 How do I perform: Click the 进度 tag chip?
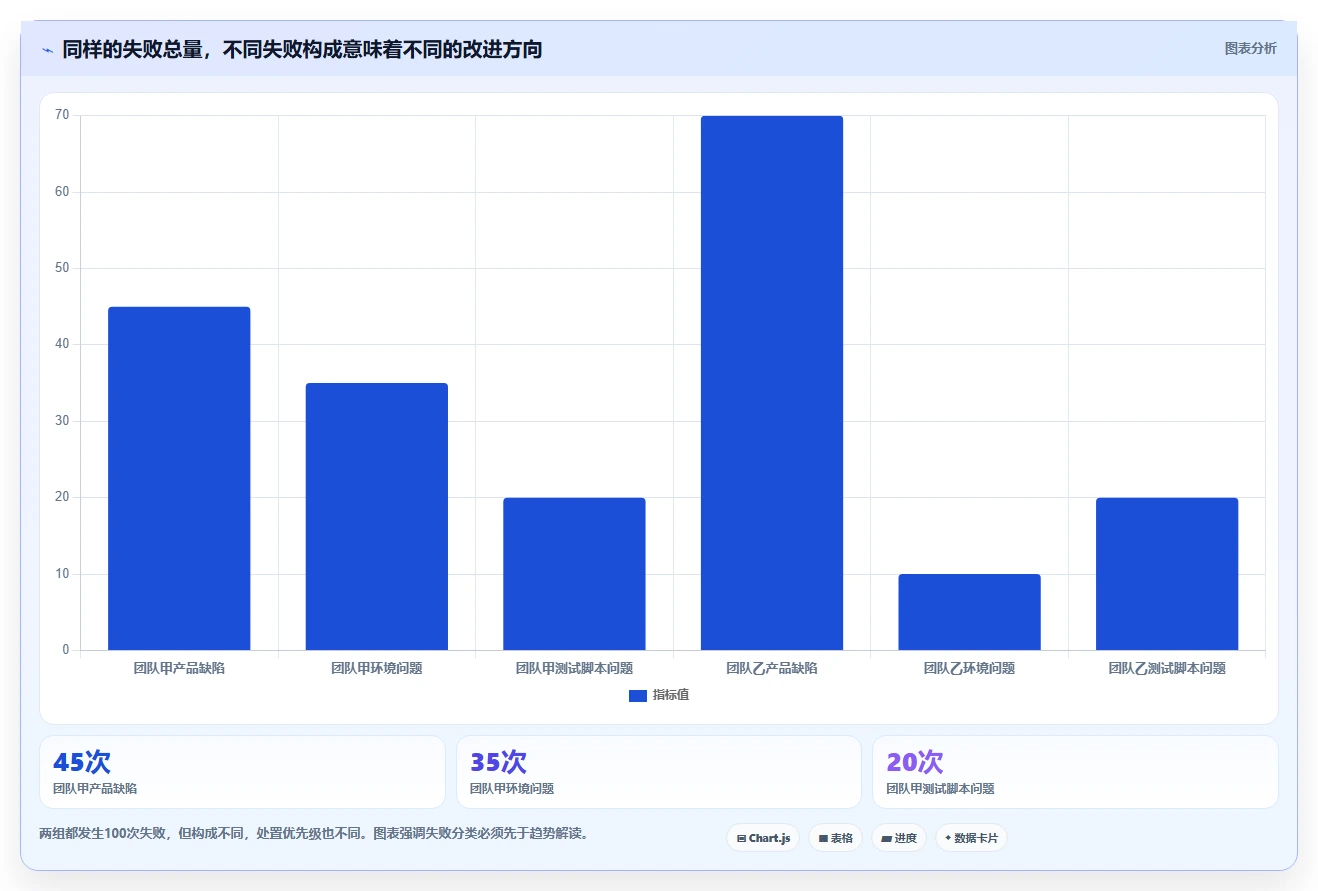[899, 838]
